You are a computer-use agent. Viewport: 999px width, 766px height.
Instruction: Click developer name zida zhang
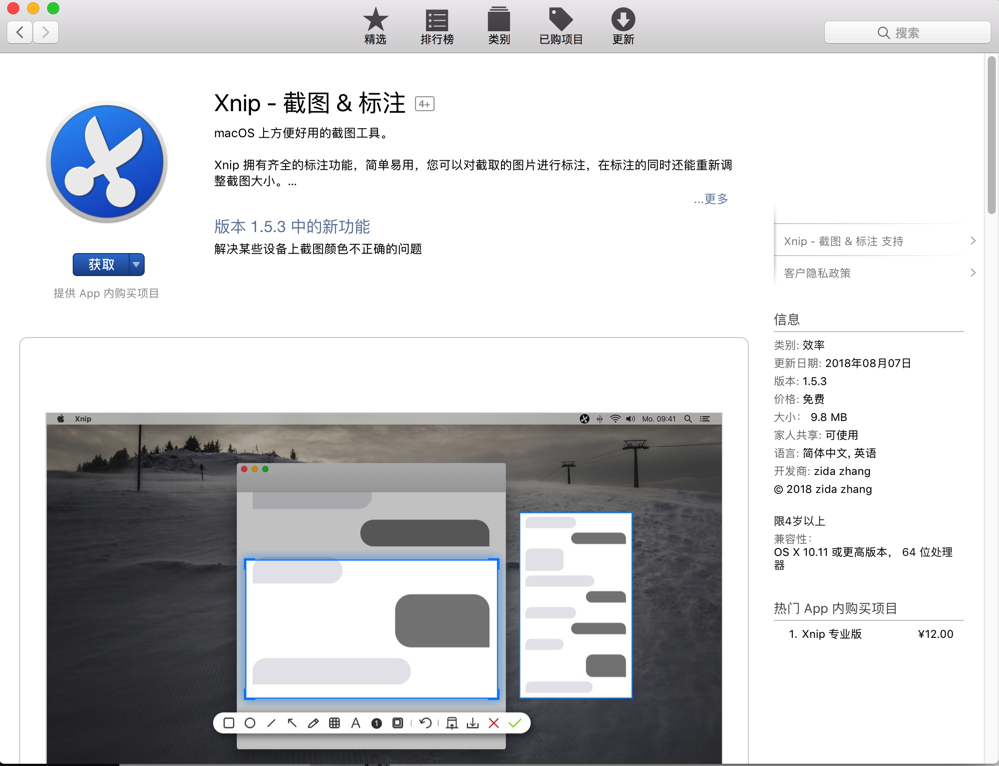[842, 471]
